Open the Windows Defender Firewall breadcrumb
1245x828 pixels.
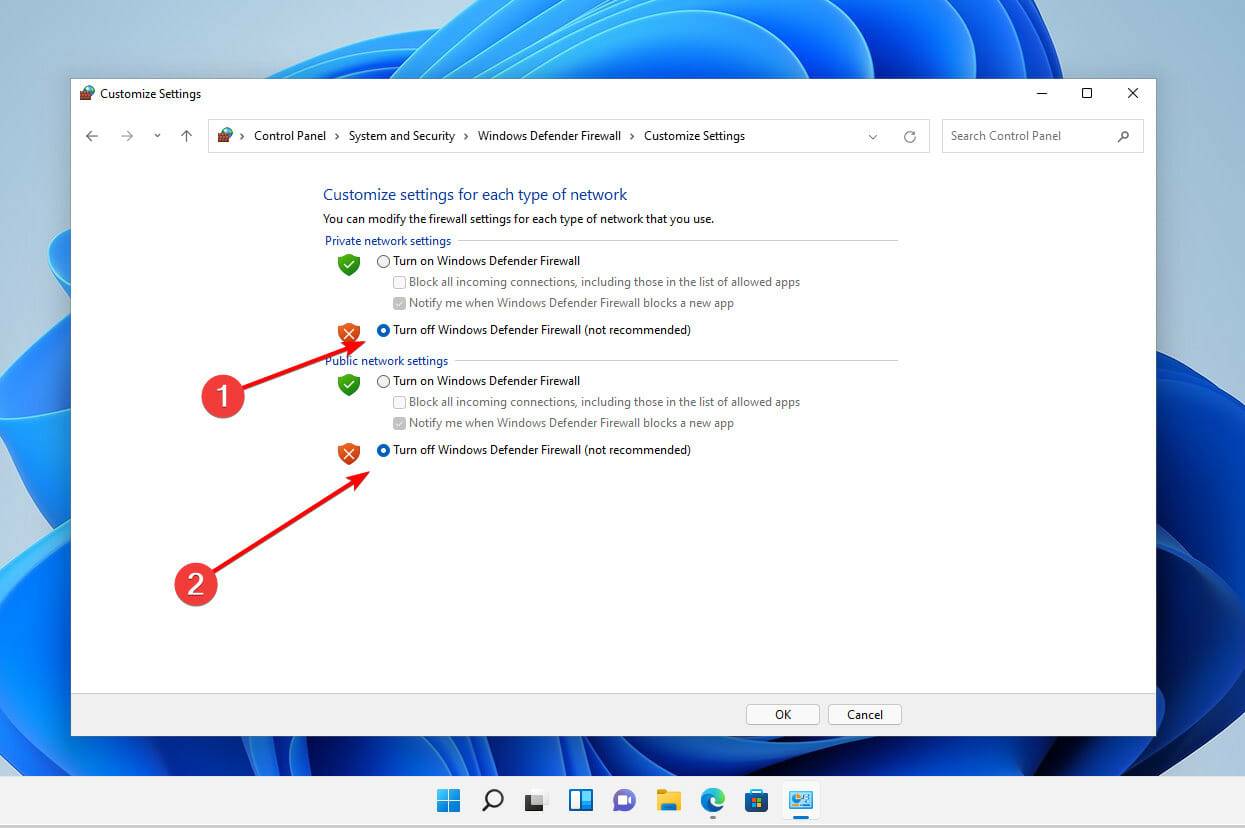tap(549, 136)
